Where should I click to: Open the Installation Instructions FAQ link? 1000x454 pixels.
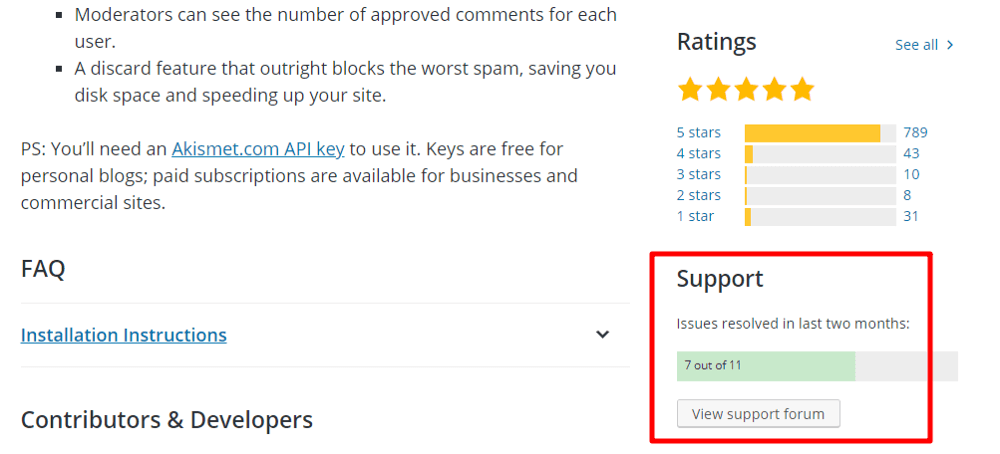(124, 335)
